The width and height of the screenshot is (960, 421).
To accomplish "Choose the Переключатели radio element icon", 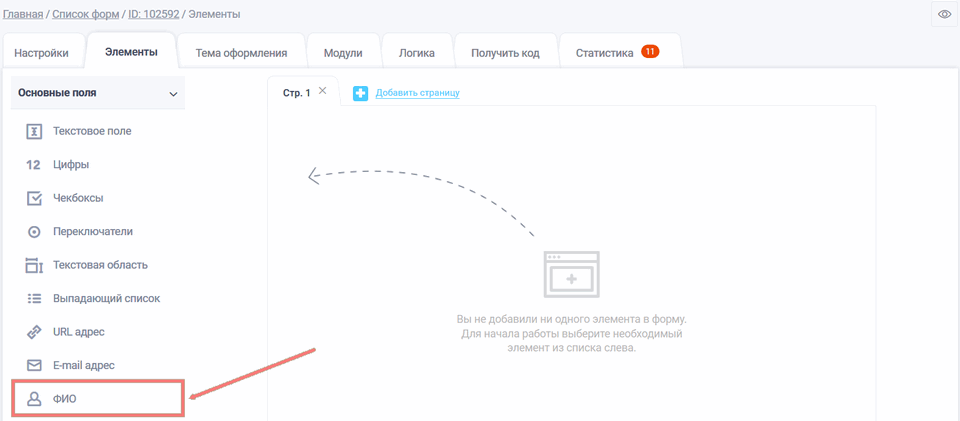I will 34,232.
